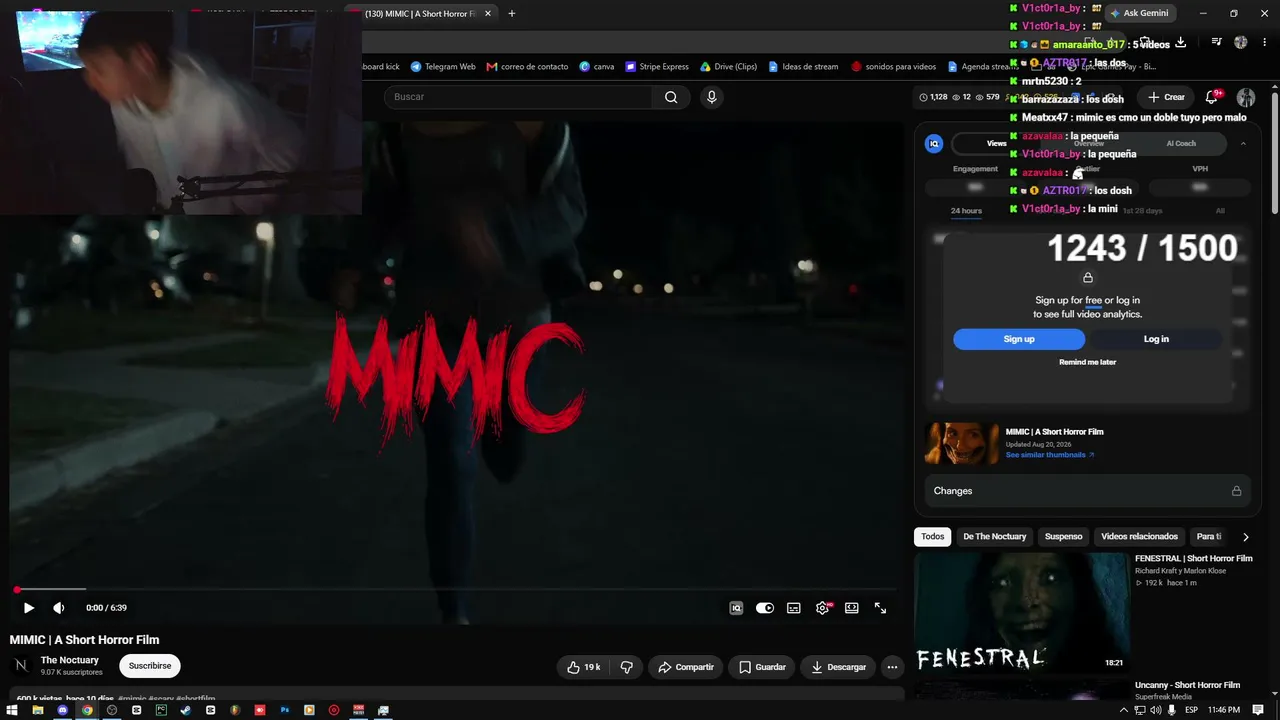The width and height of the screenshot is (1280, 720).
Task: Open The Noctuary channel avatar
Action: tap(21, 666)
